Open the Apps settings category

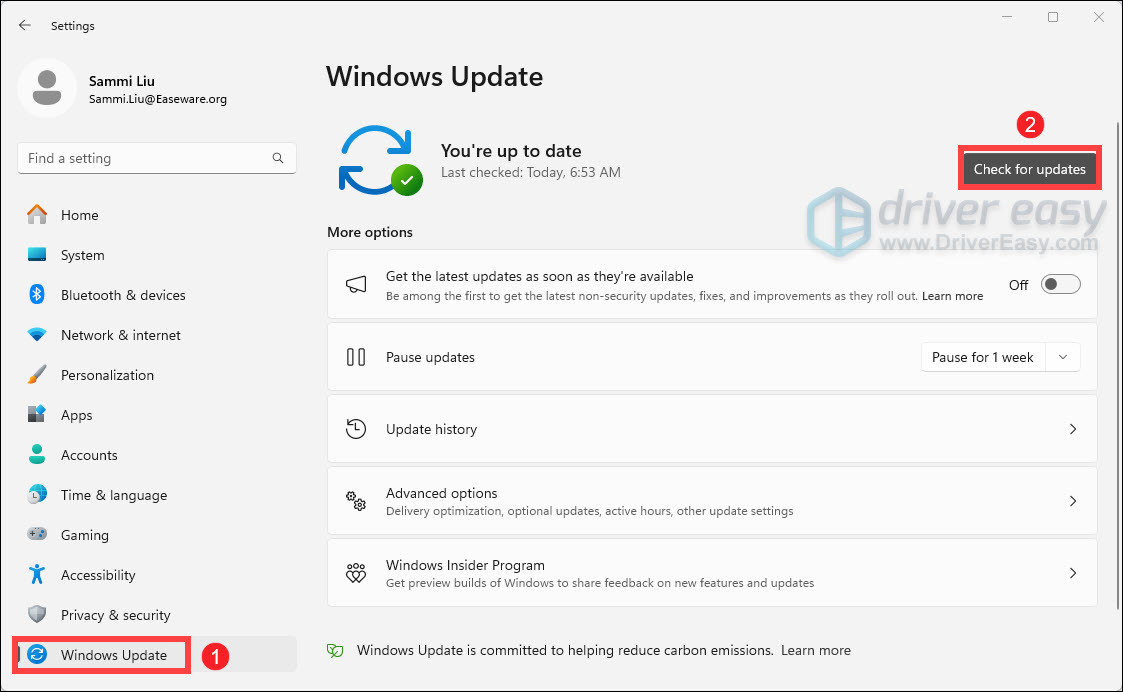coord(76,415)
